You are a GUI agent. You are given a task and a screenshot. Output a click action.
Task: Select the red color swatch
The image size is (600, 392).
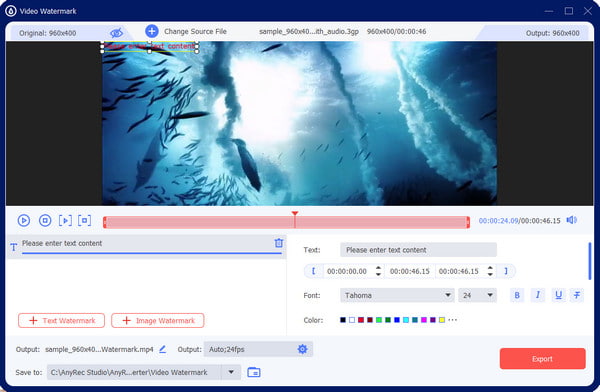click(x=361, y=320)
